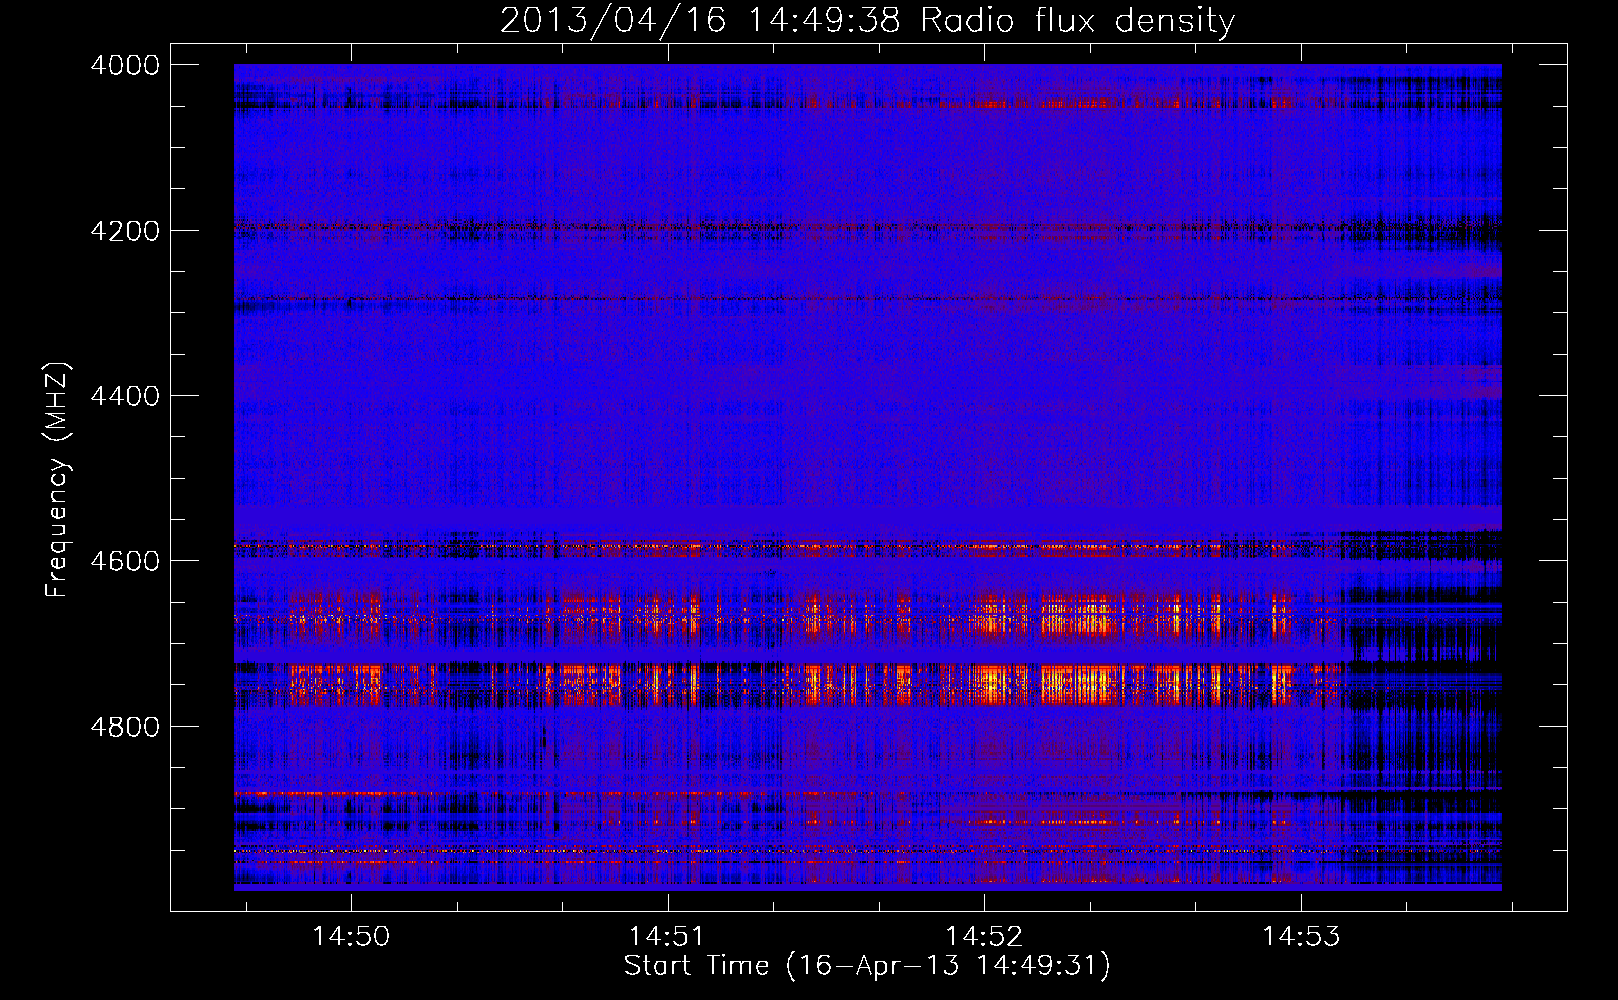Click the '4200' frequency axis label
Image resolution: width=1618 pixels, height=1000 pixels.
point(125,231)
